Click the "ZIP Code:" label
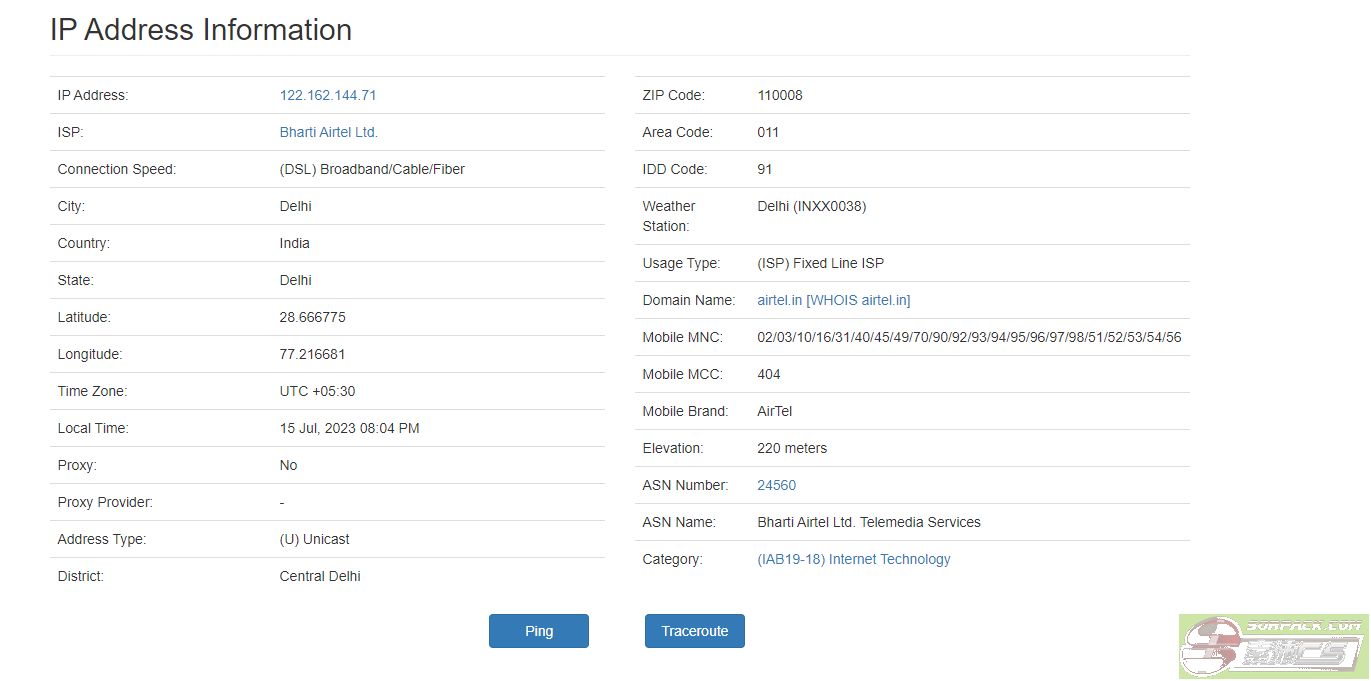This screenshot has width=1371, height=681. 674,95
